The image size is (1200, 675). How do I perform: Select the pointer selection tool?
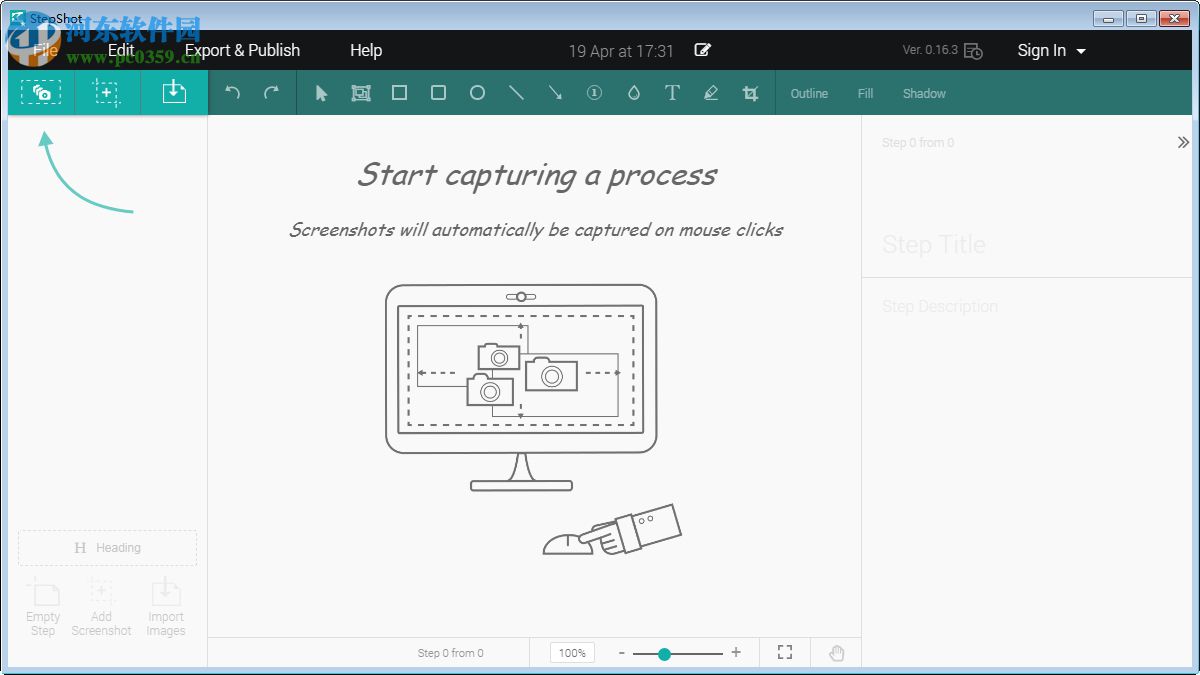[321, 93]
